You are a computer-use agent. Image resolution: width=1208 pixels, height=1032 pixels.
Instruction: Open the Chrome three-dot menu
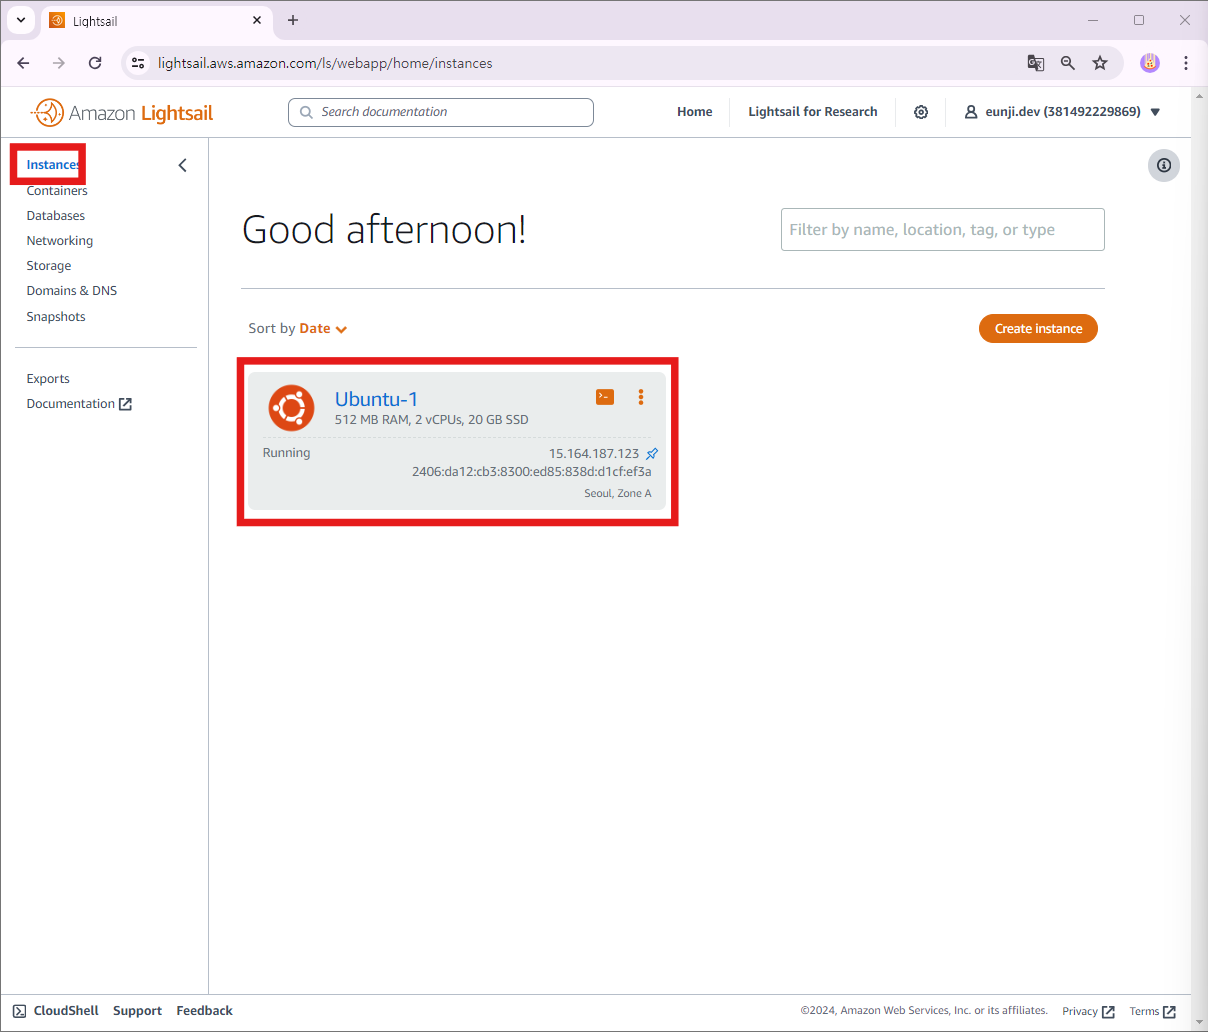pos(1186,63)
